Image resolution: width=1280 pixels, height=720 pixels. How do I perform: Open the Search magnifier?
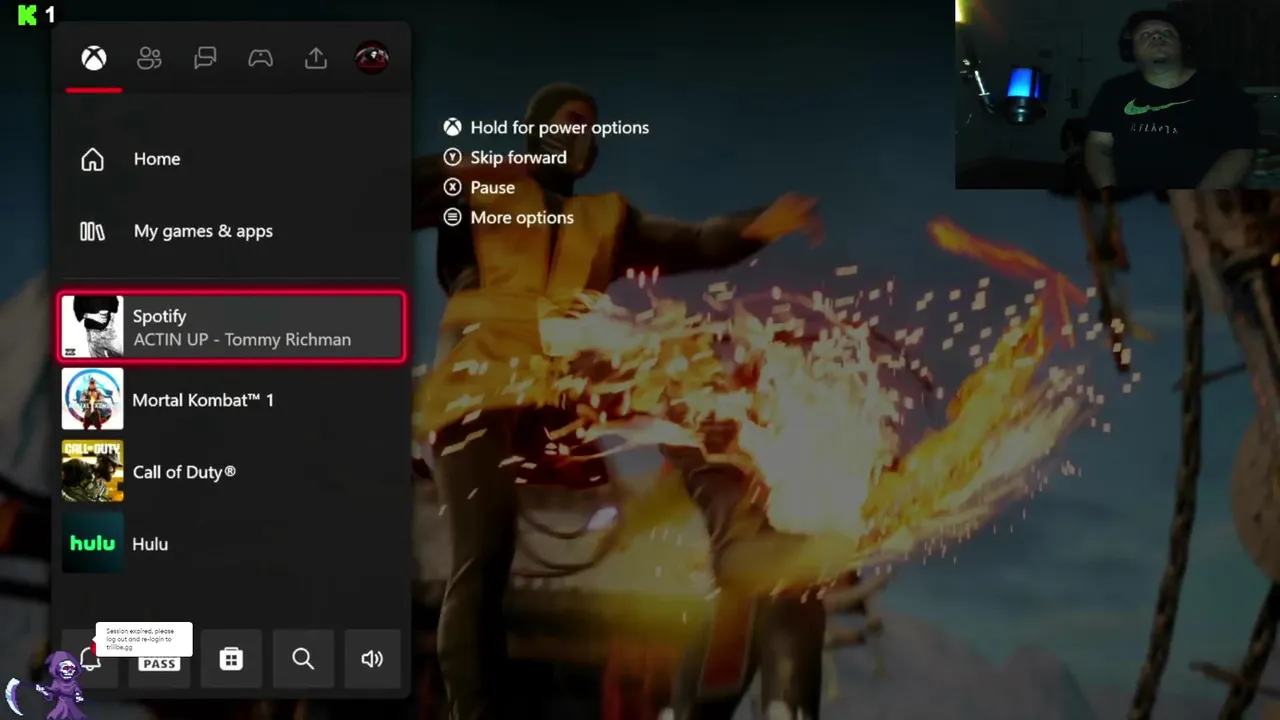303,658
